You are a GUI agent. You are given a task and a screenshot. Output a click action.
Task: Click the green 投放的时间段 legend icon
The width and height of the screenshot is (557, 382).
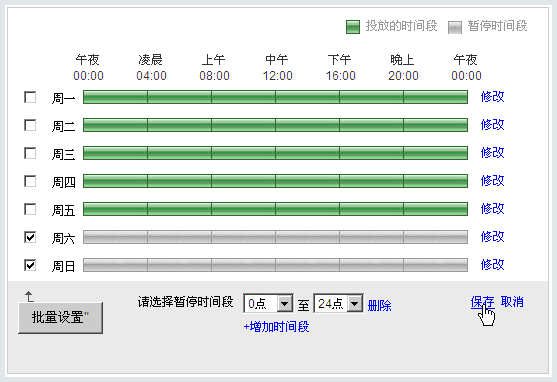tap(353, 27)
